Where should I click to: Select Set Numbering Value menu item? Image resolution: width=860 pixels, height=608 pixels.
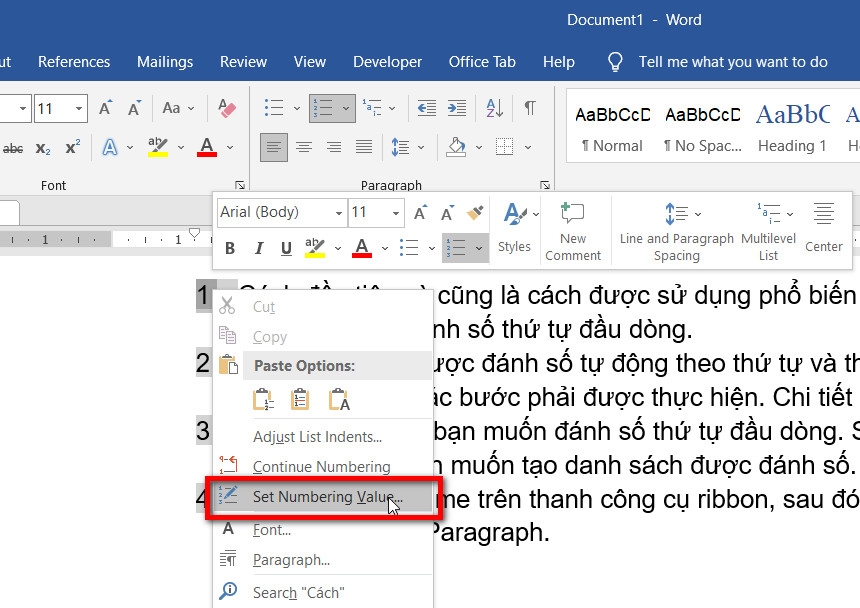322,497
